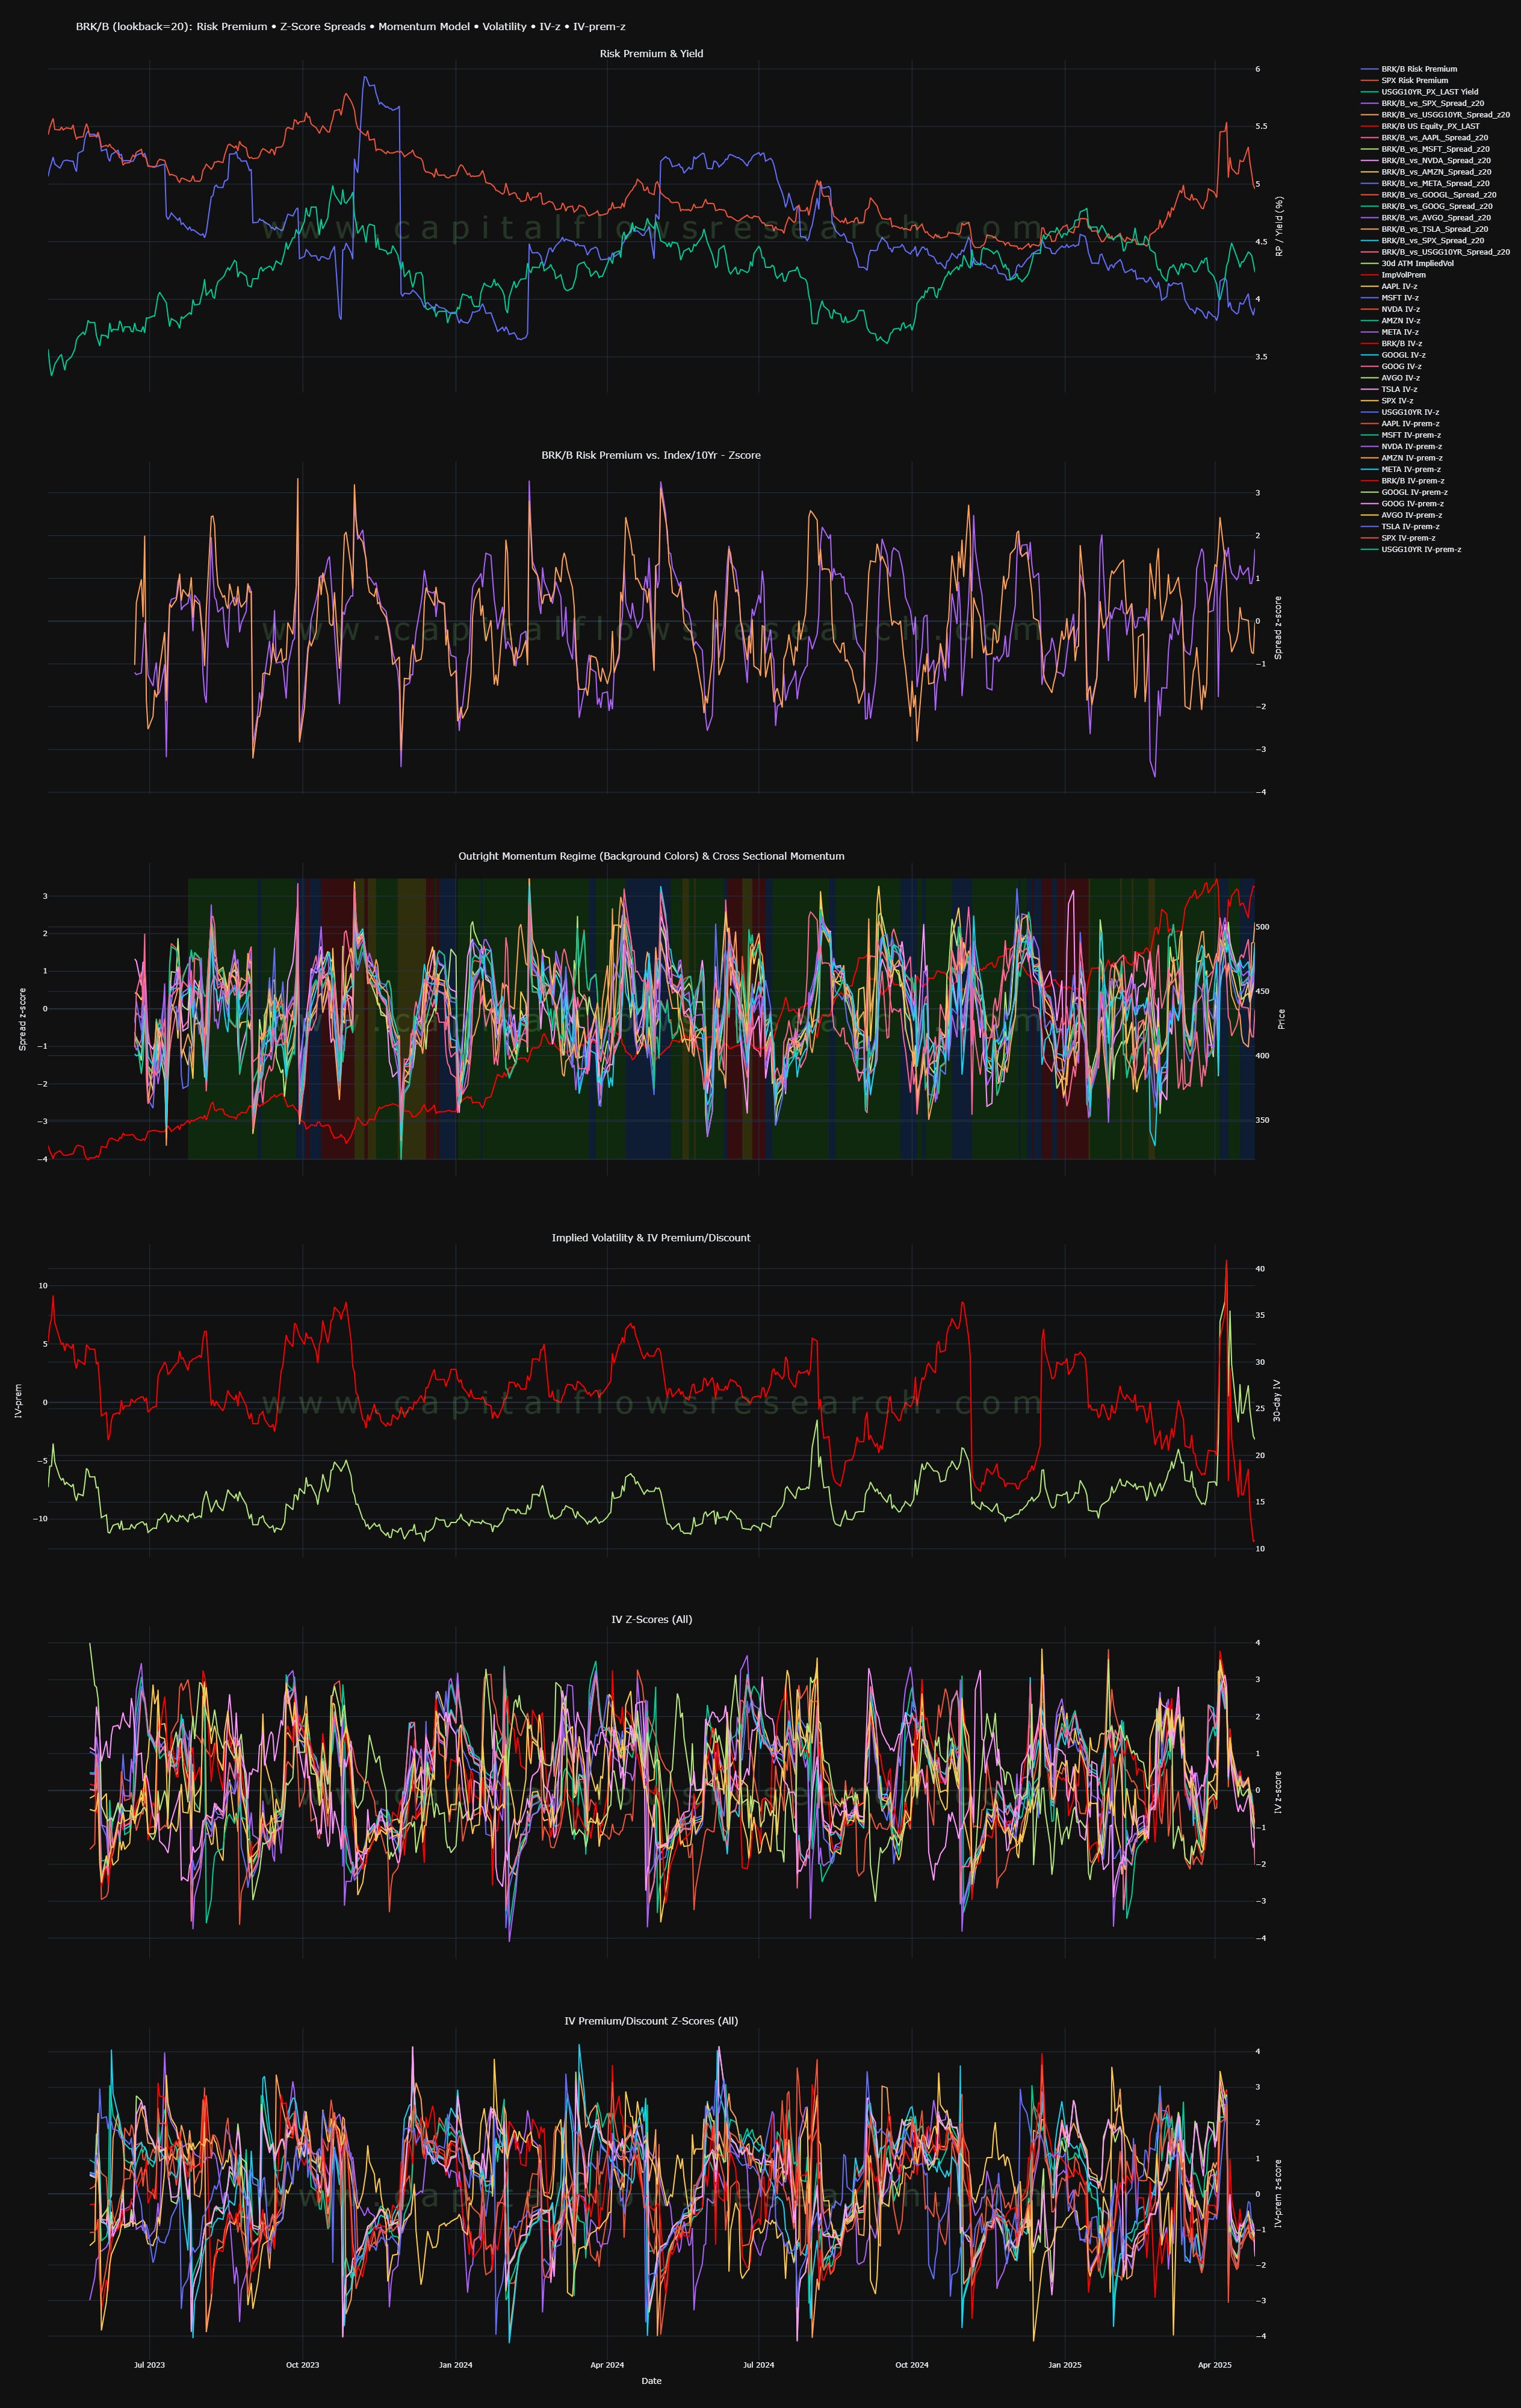1521x2408 pixels.
Task: Hide BRK/B_vs_NVDA_Spread_z20 legend trace
Action: (x=1426, y=160)
